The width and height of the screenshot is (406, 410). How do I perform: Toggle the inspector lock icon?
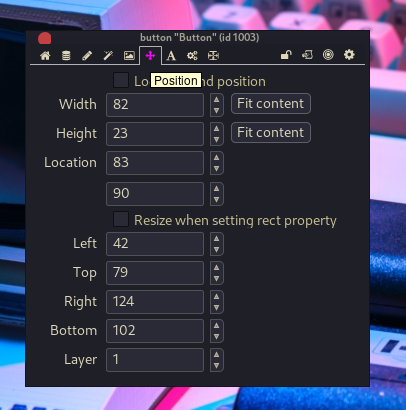286,55
